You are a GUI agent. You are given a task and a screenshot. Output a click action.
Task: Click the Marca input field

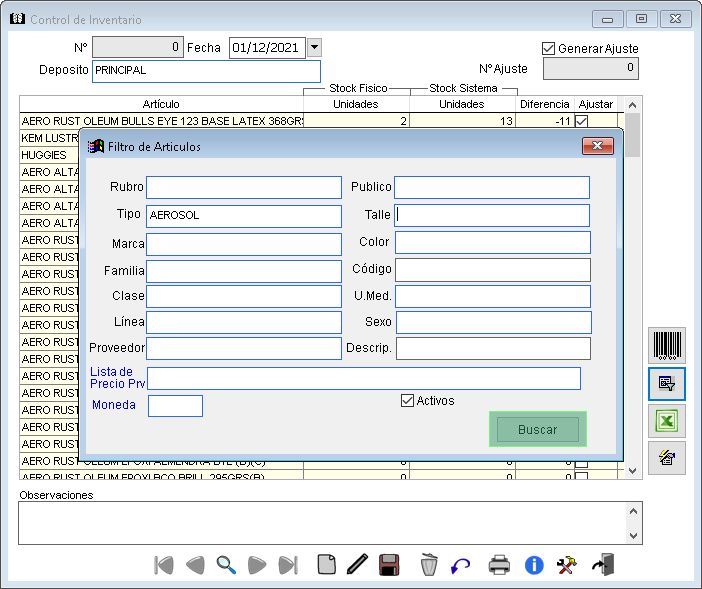pyautogui.click(x=244, y=244)
